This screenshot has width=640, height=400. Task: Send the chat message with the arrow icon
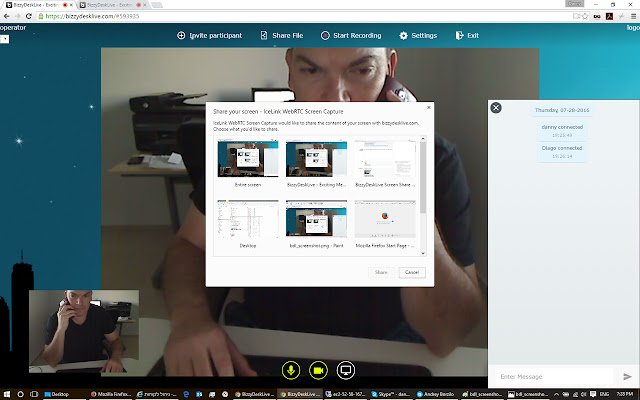pyautogui.click(x=627, y=376)
